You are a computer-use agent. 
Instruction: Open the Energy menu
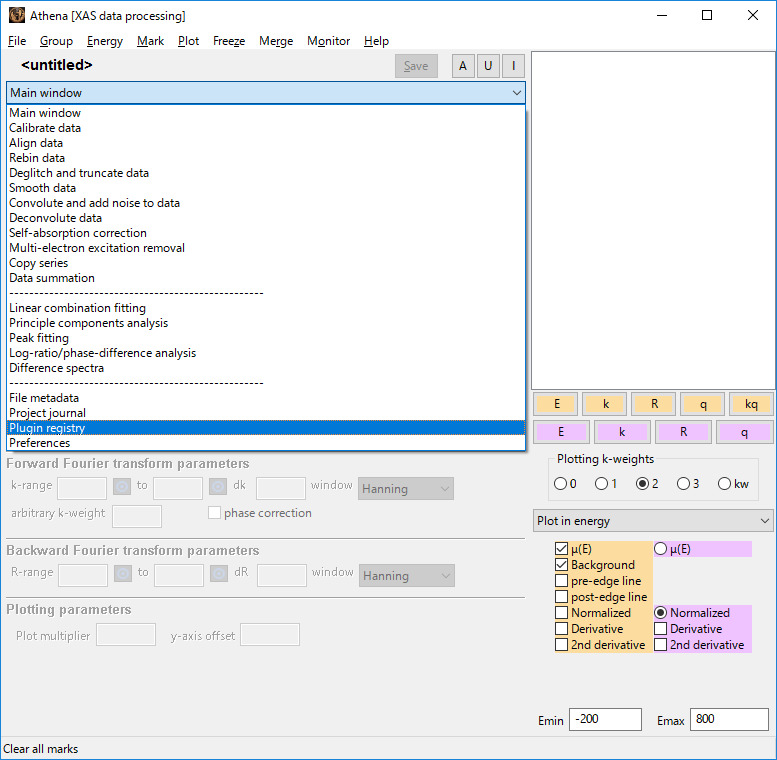click(x=105, y=41)
